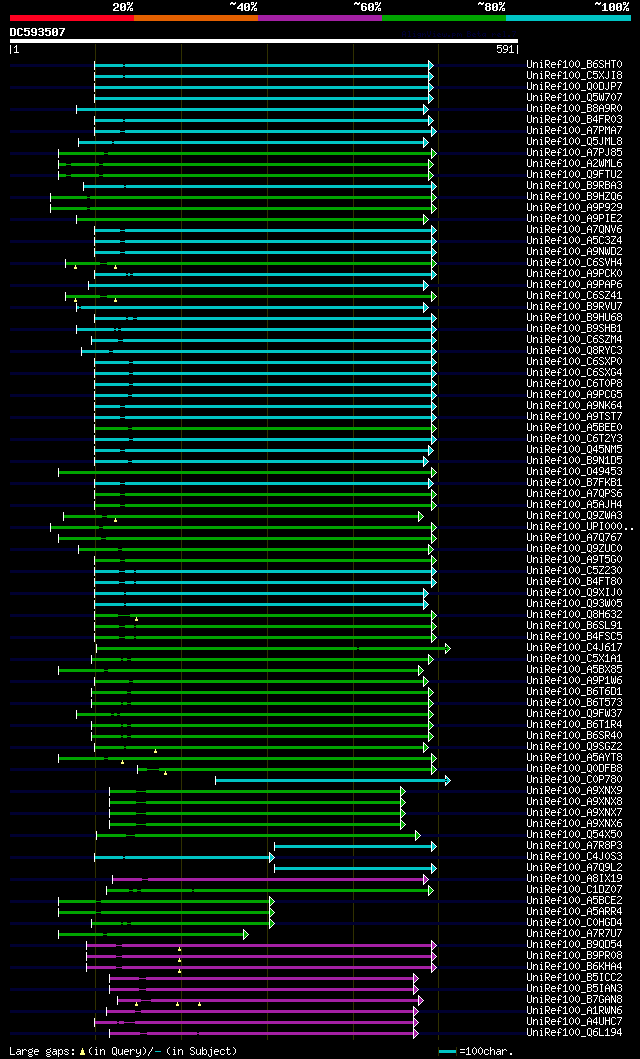Select UniRef100_Q93W05 hit name
Viewport: 640px width, 1059px height.
[575, 604]
